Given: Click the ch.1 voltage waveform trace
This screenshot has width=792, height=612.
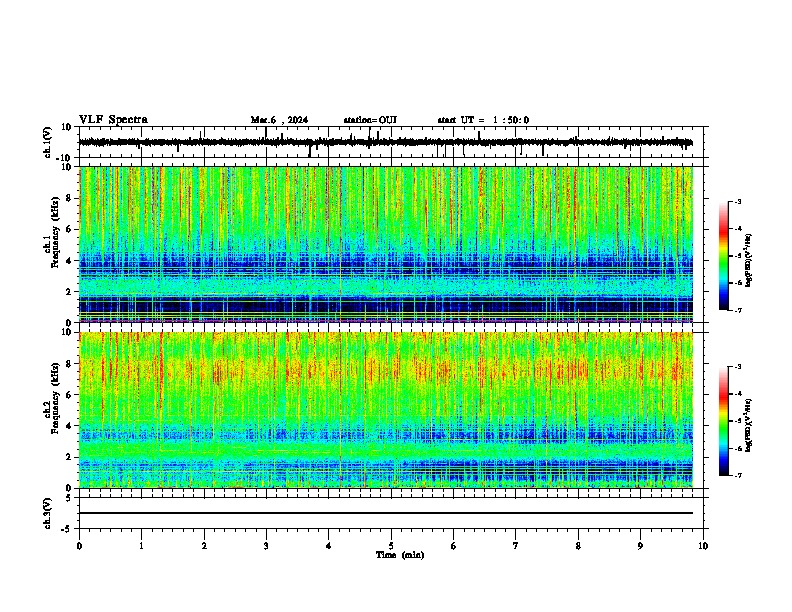Looking at the screenshot, I should (385, 142).
